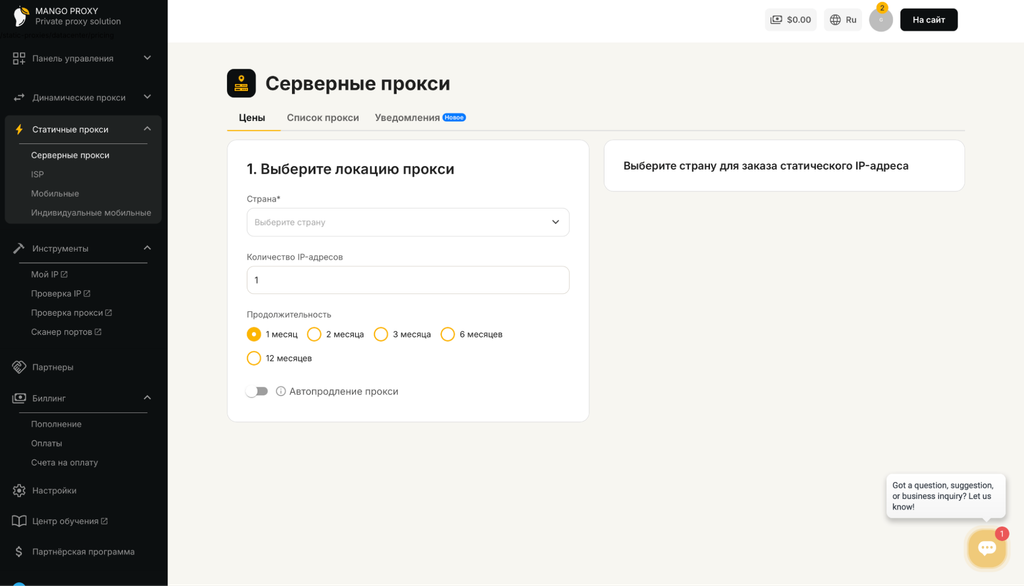Open the chat support bubble
This screenshot has width=1024, height=586.
[987, 547]
